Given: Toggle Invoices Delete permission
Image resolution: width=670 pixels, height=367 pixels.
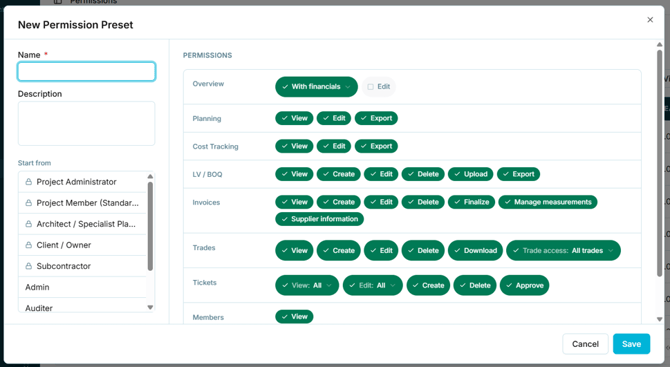Looking at the screenshot, I should [423, 202].
